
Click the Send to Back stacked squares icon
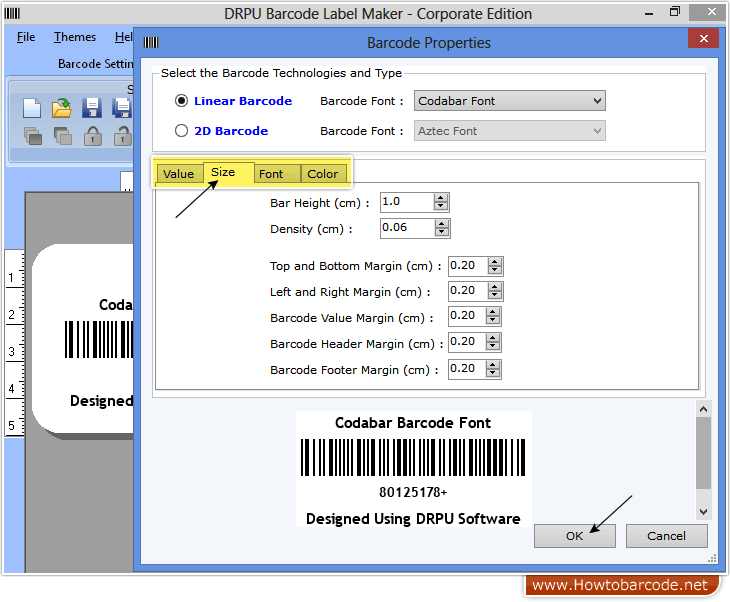[62, 136]
